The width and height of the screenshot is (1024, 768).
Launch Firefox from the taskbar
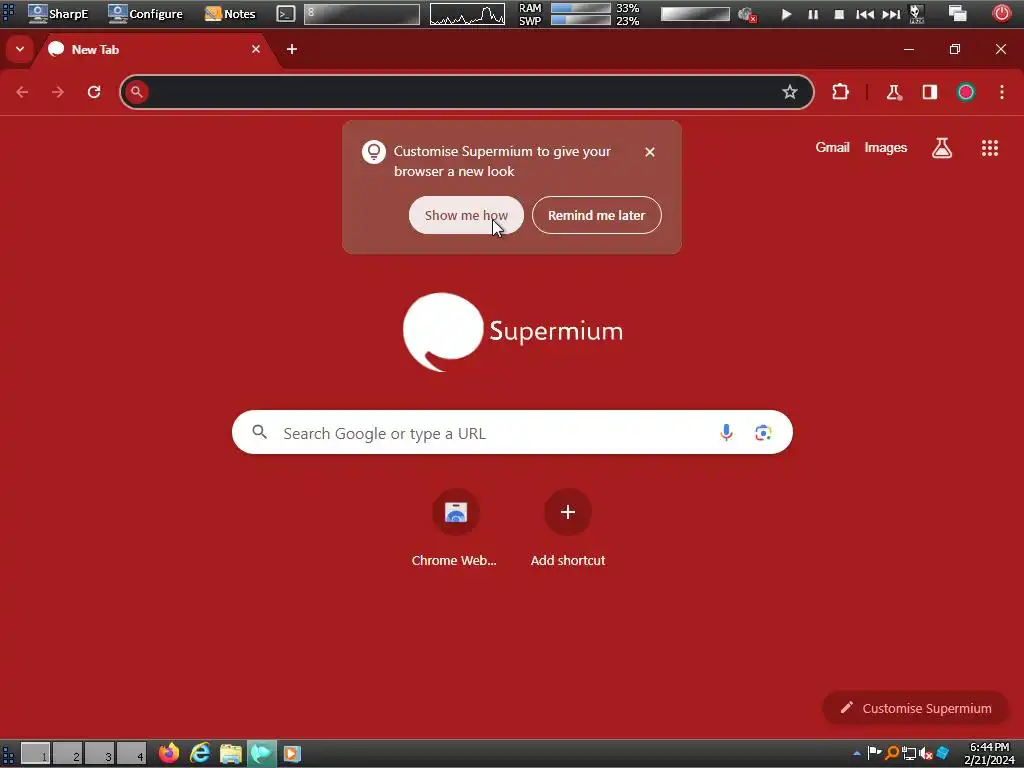[x=169, y=753]
